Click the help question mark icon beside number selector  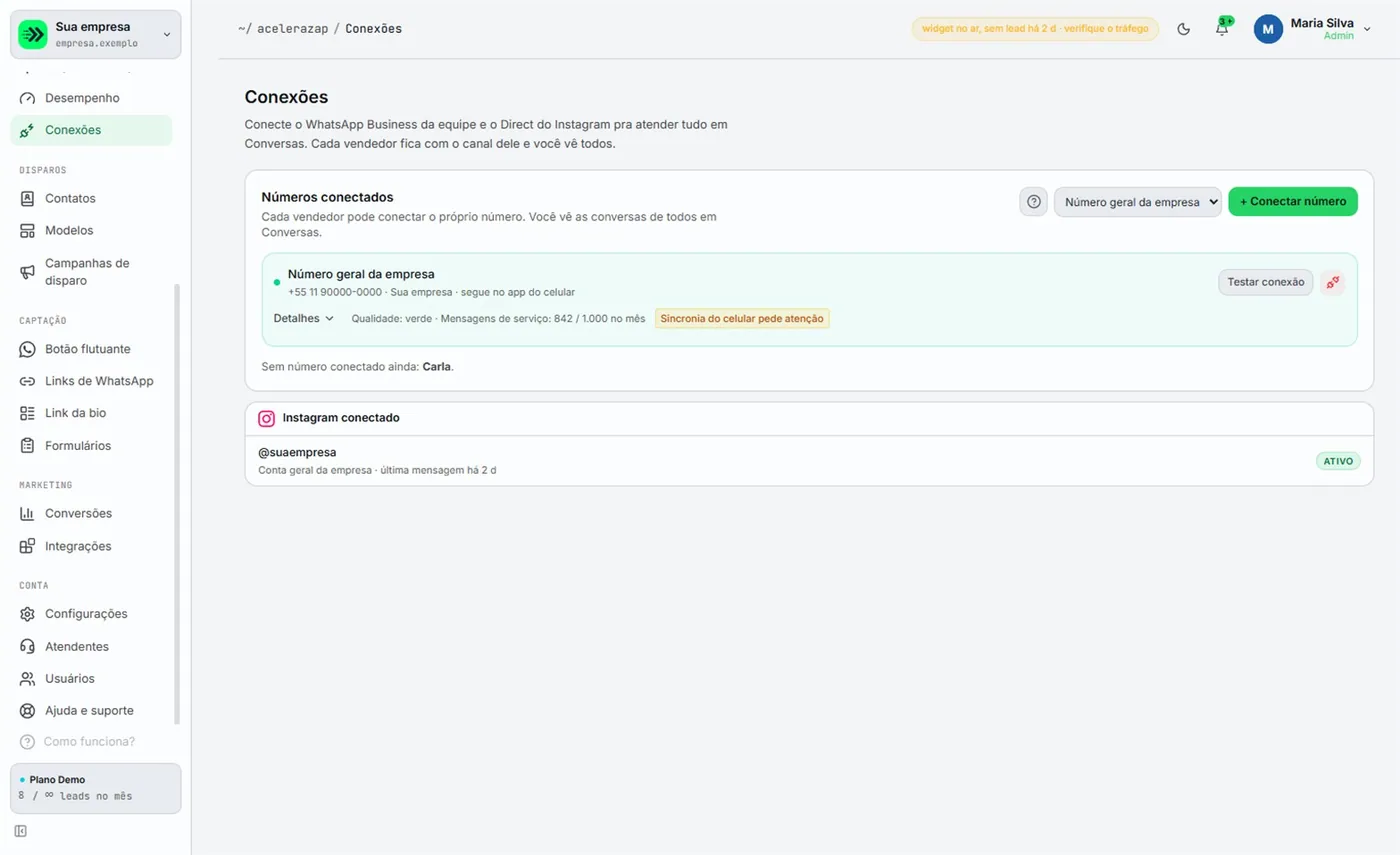coord(1034,202)
